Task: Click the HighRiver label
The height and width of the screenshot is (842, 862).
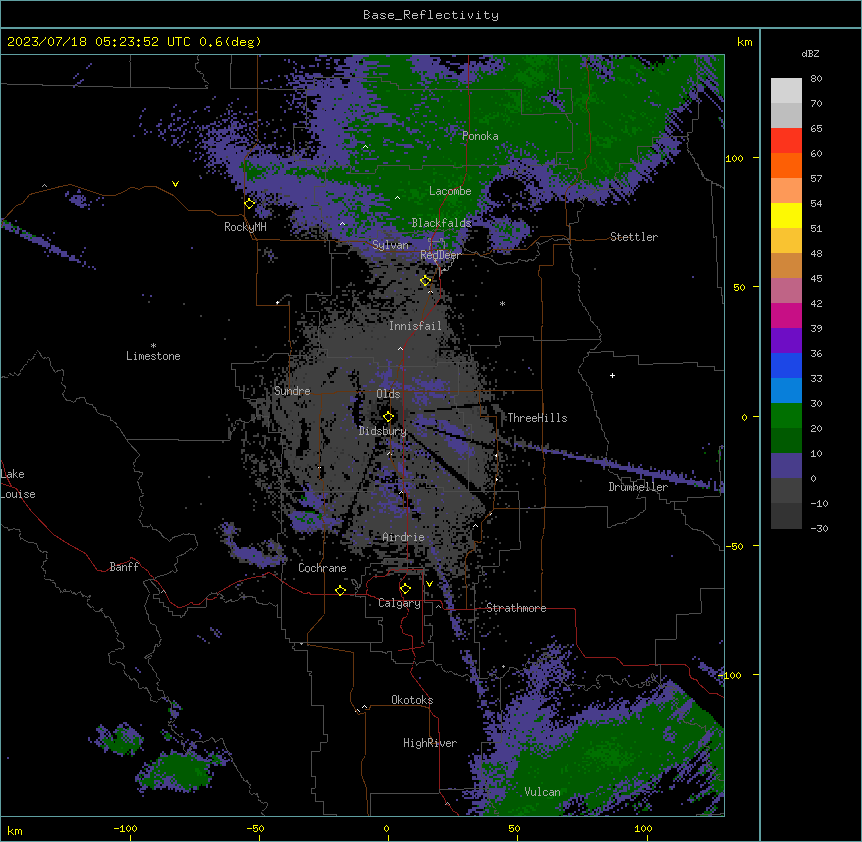Action: coord(430,743)
